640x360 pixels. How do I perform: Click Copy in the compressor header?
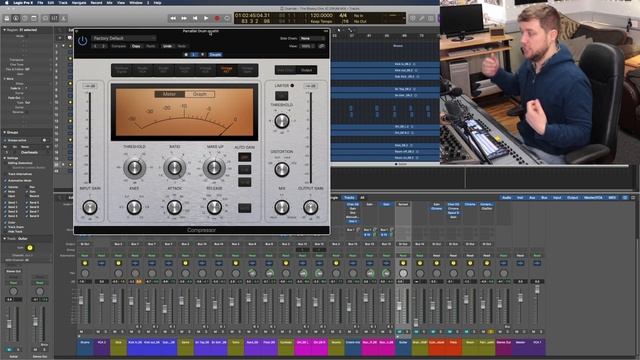click(x=136, y=46)
